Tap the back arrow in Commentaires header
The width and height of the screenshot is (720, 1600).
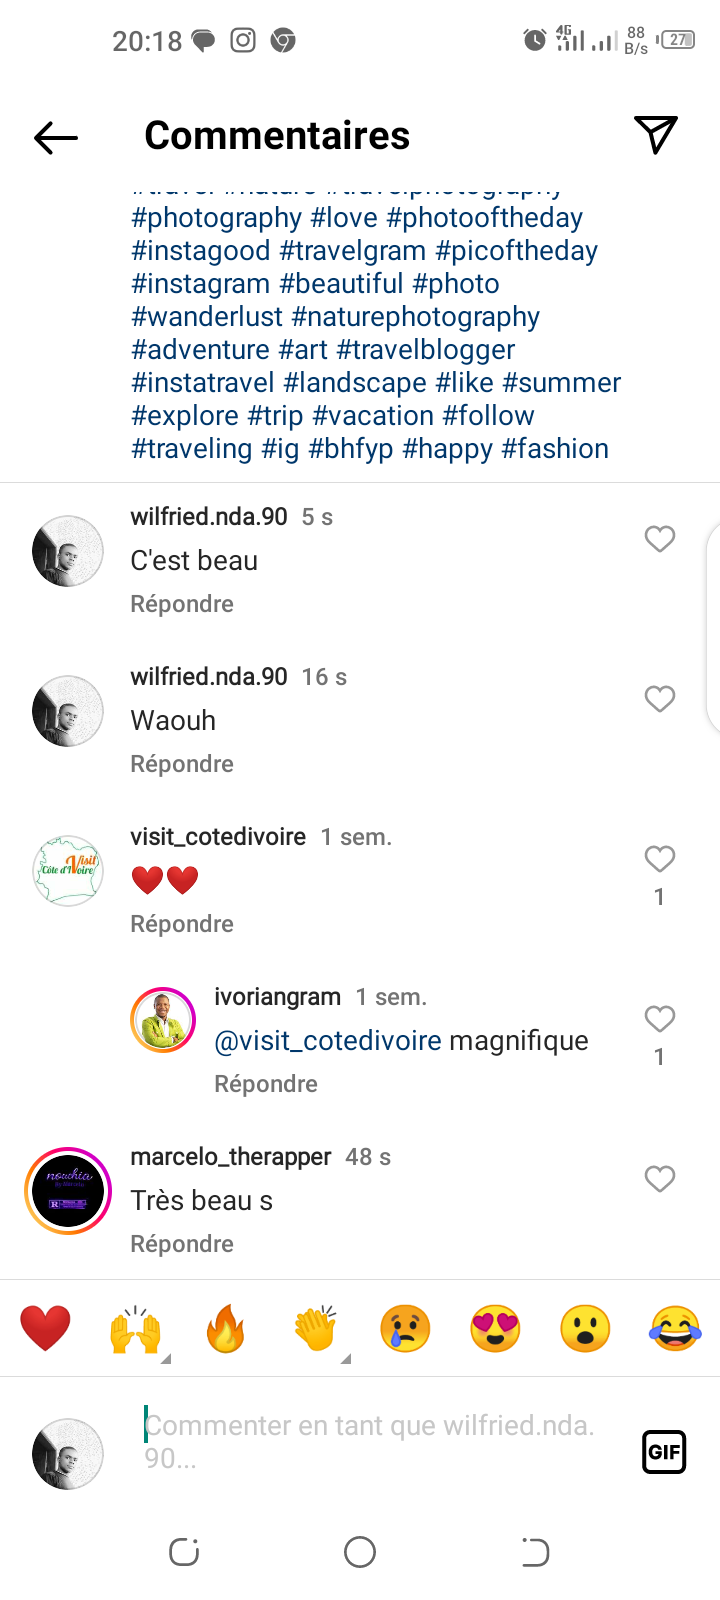point(56,137)
